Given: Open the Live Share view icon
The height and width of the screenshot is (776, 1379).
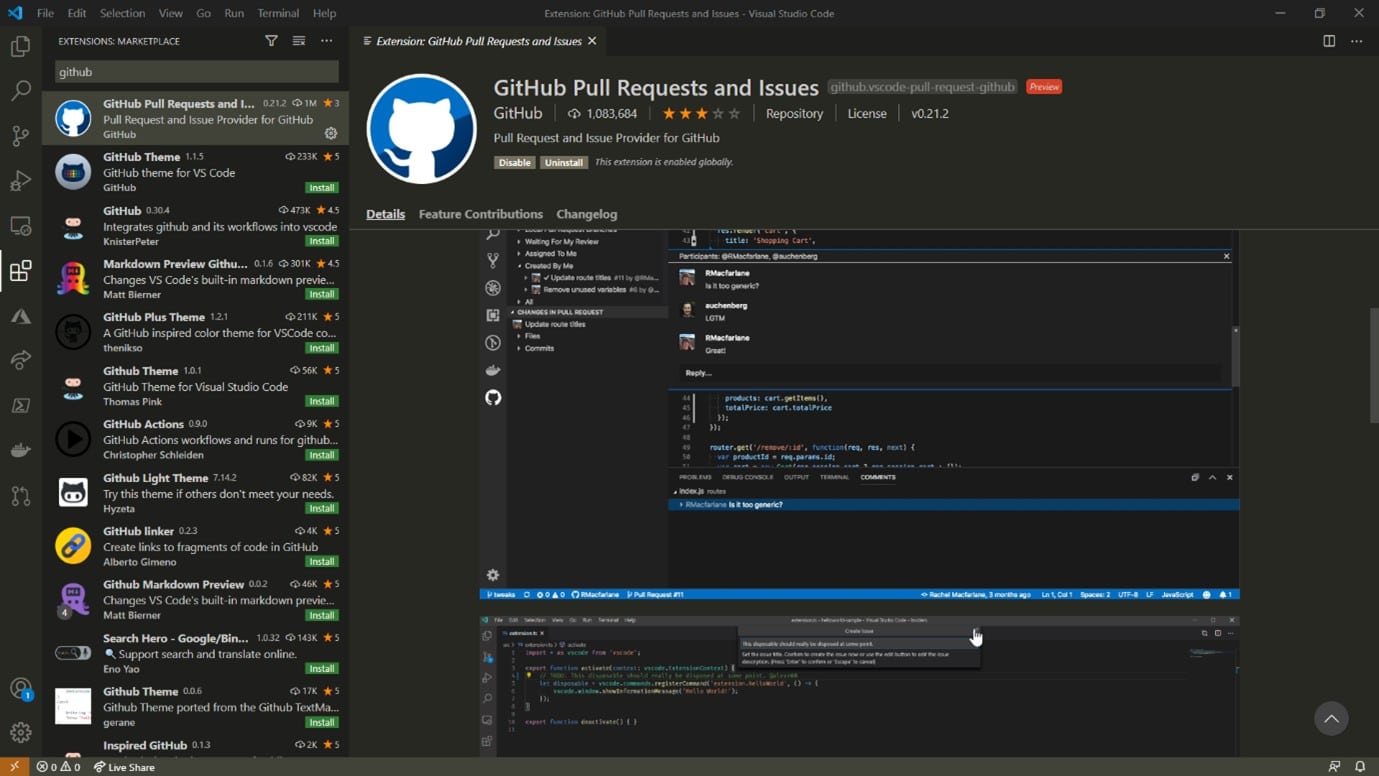Looking at the screenshot, I should coord(20,361).
